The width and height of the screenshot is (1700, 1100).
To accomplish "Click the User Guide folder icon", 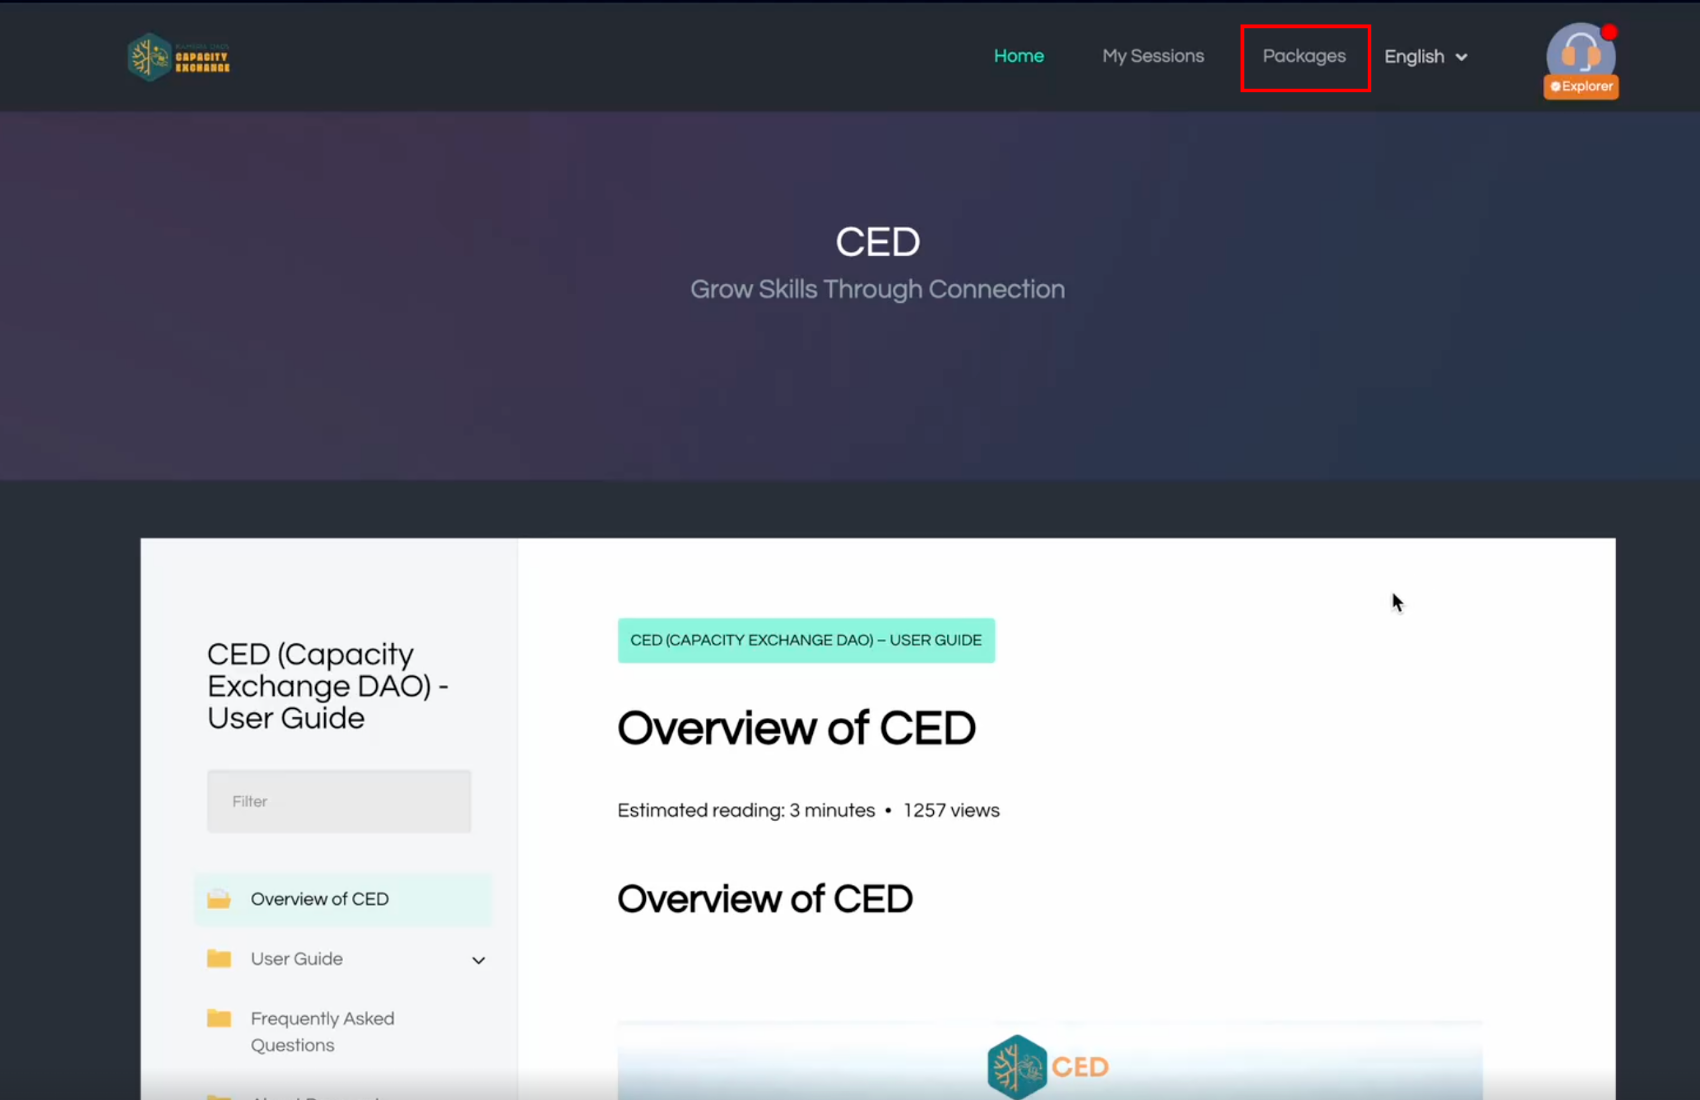I will 219,959.
